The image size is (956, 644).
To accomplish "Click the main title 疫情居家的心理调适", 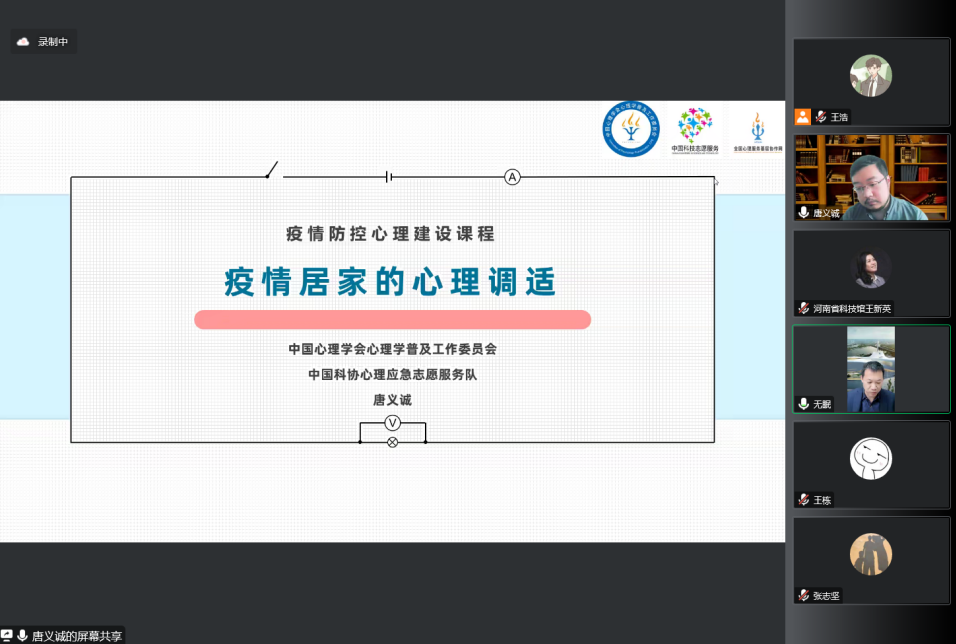I will (390, 282).
